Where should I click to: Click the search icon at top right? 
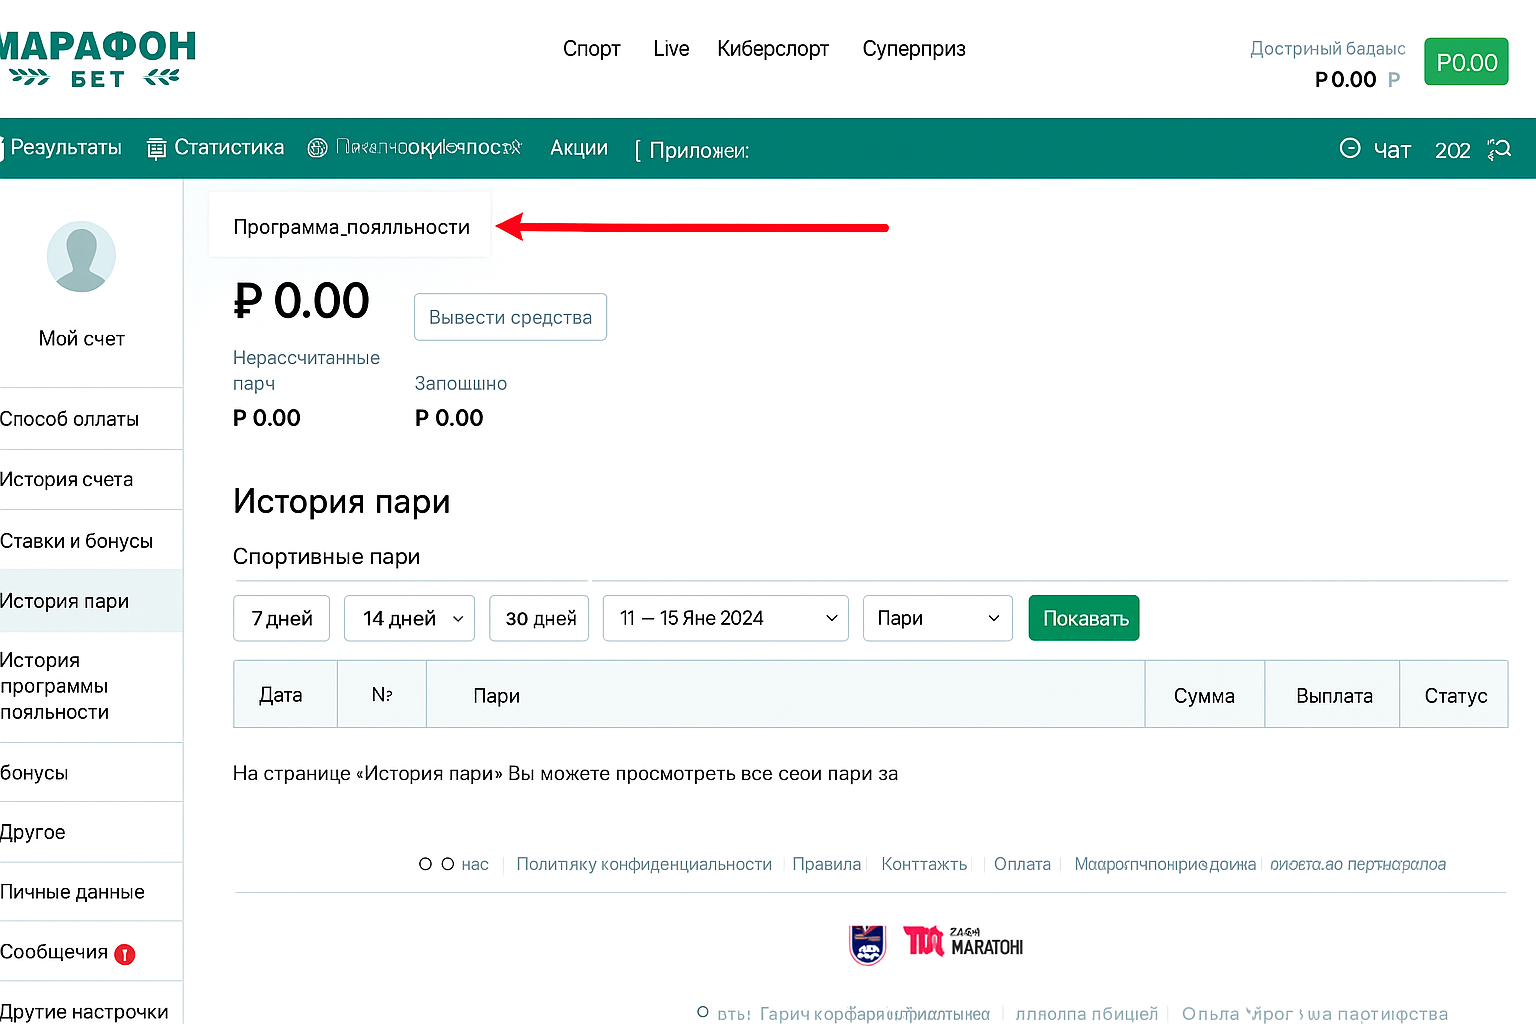tap(1499, 148)
